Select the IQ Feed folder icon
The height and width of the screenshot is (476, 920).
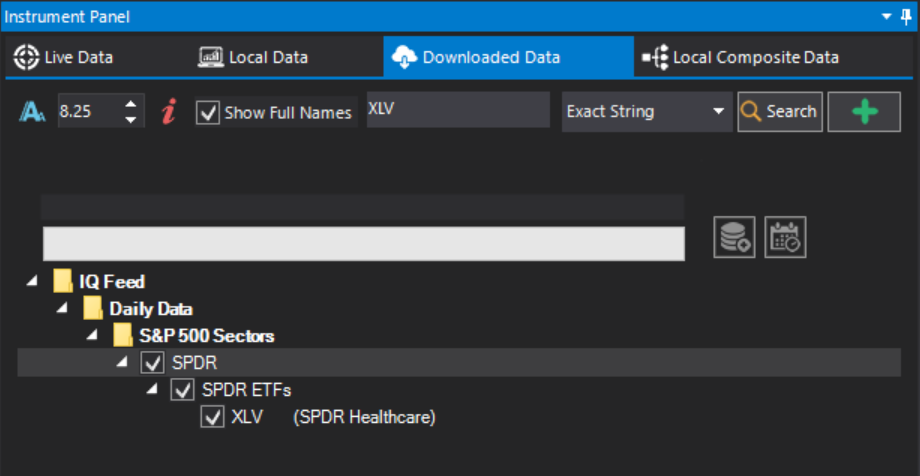tap(62, 281)
